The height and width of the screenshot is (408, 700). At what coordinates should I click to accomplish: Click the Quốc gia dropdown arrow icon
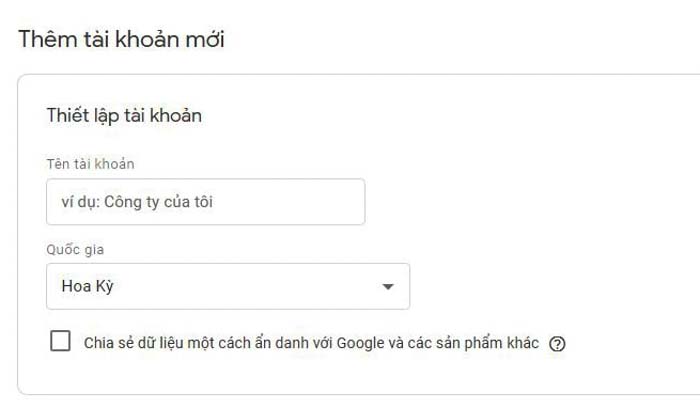(x=388, y=287)
